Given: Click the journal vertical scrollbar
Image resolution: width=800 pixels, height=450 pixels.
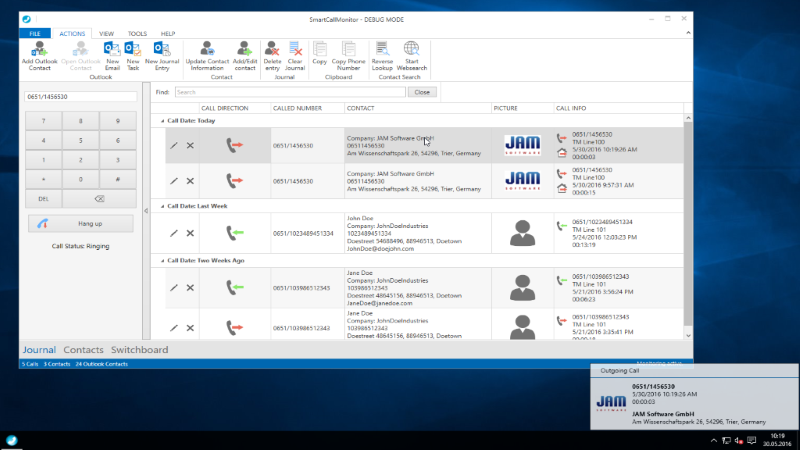Looking at the screenshot, I should click(x=688, y=224).
